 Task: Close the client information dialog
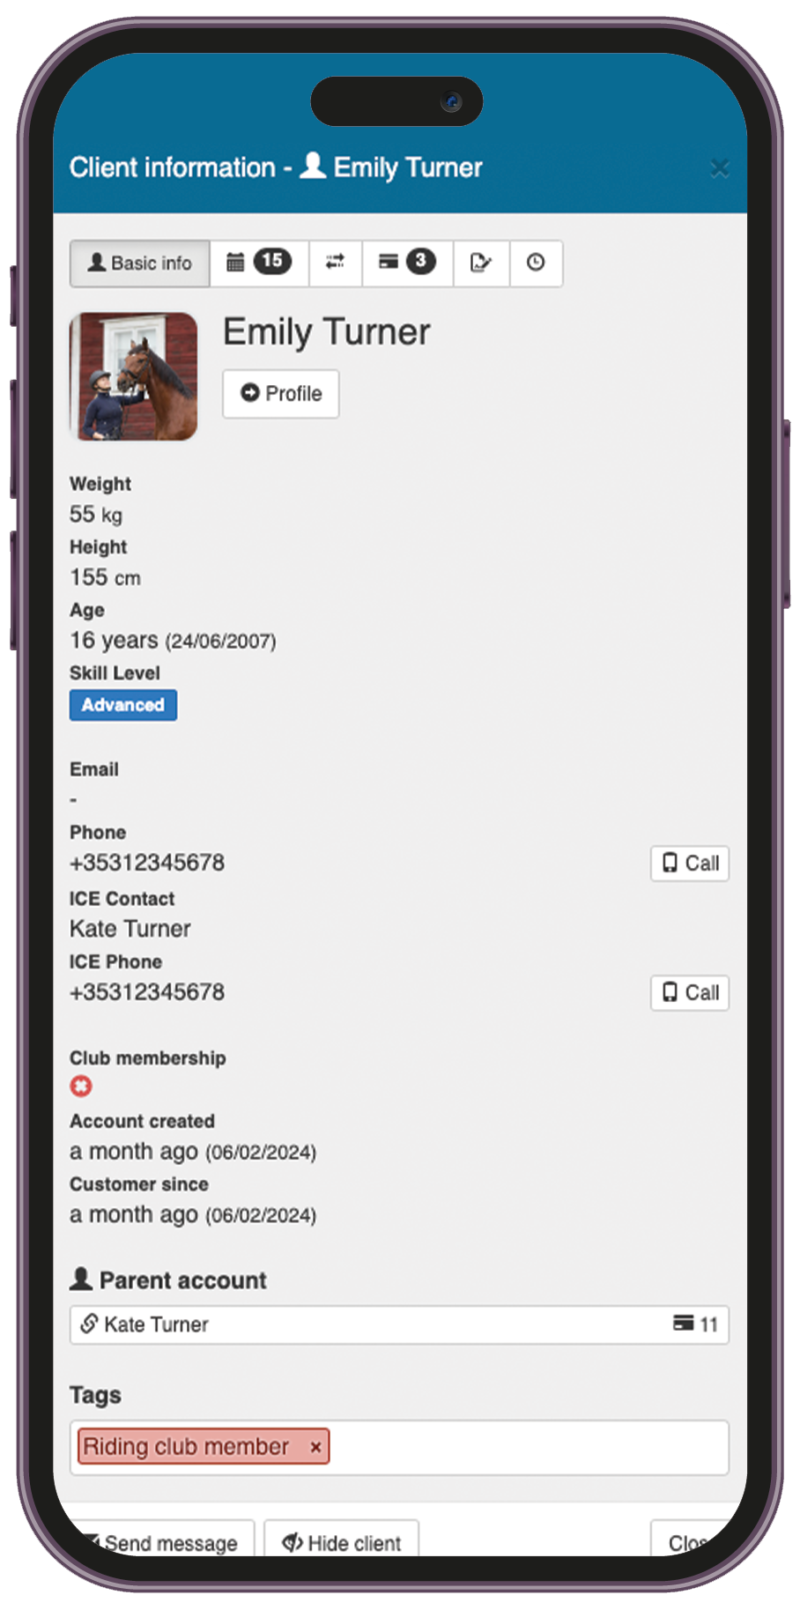tap(719, 168)
